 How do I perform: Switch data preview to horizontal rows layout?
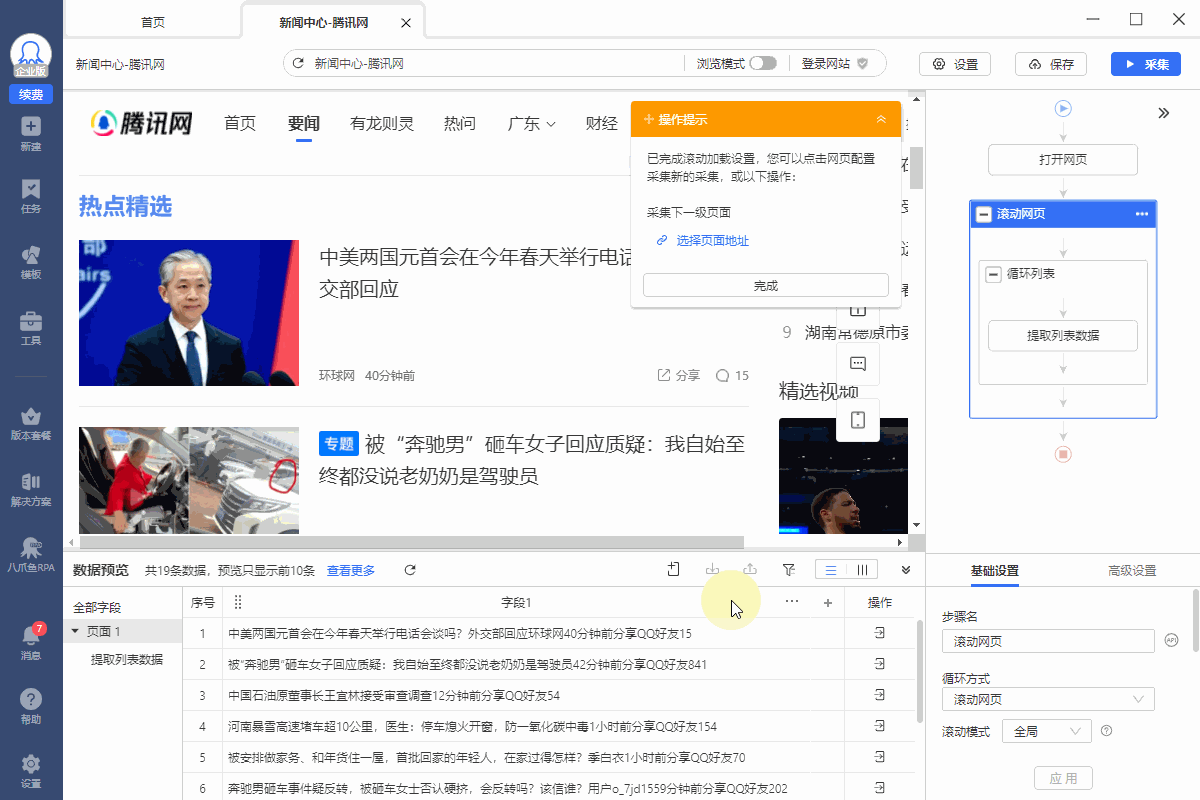831,570
